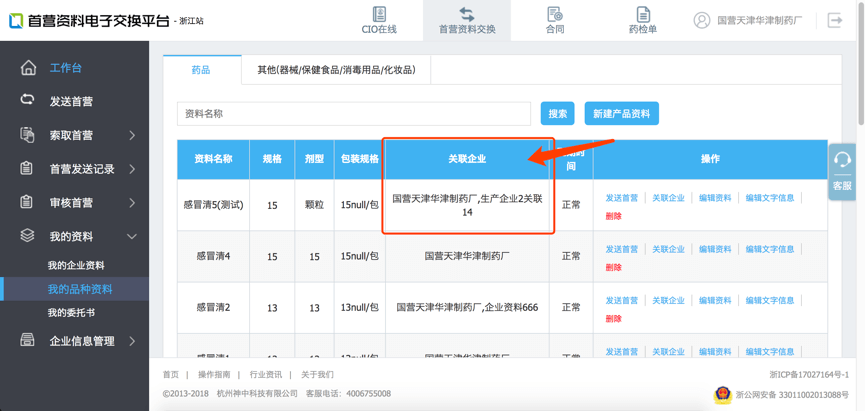Click 删除 link for 感冒清5(测试)
The image size is (865, 411).
tap(613, 216)
